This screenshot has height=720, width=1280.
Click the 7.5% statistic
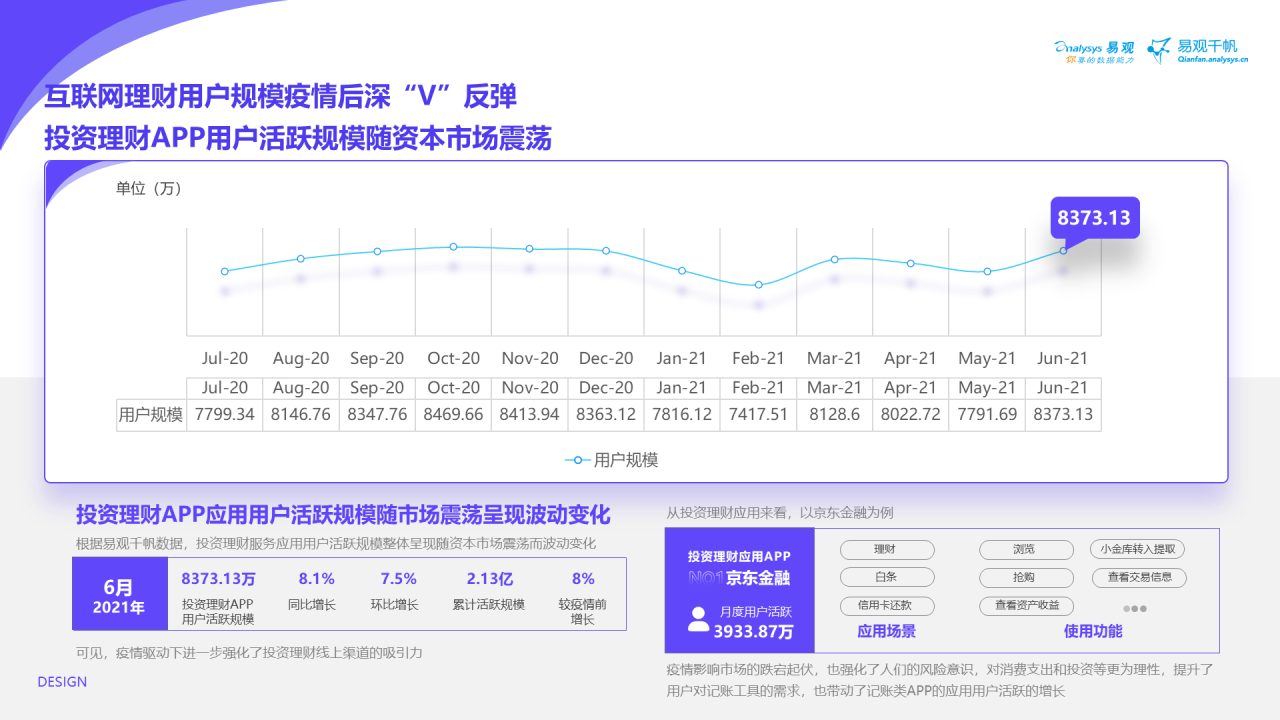click(x=399, y=579)
